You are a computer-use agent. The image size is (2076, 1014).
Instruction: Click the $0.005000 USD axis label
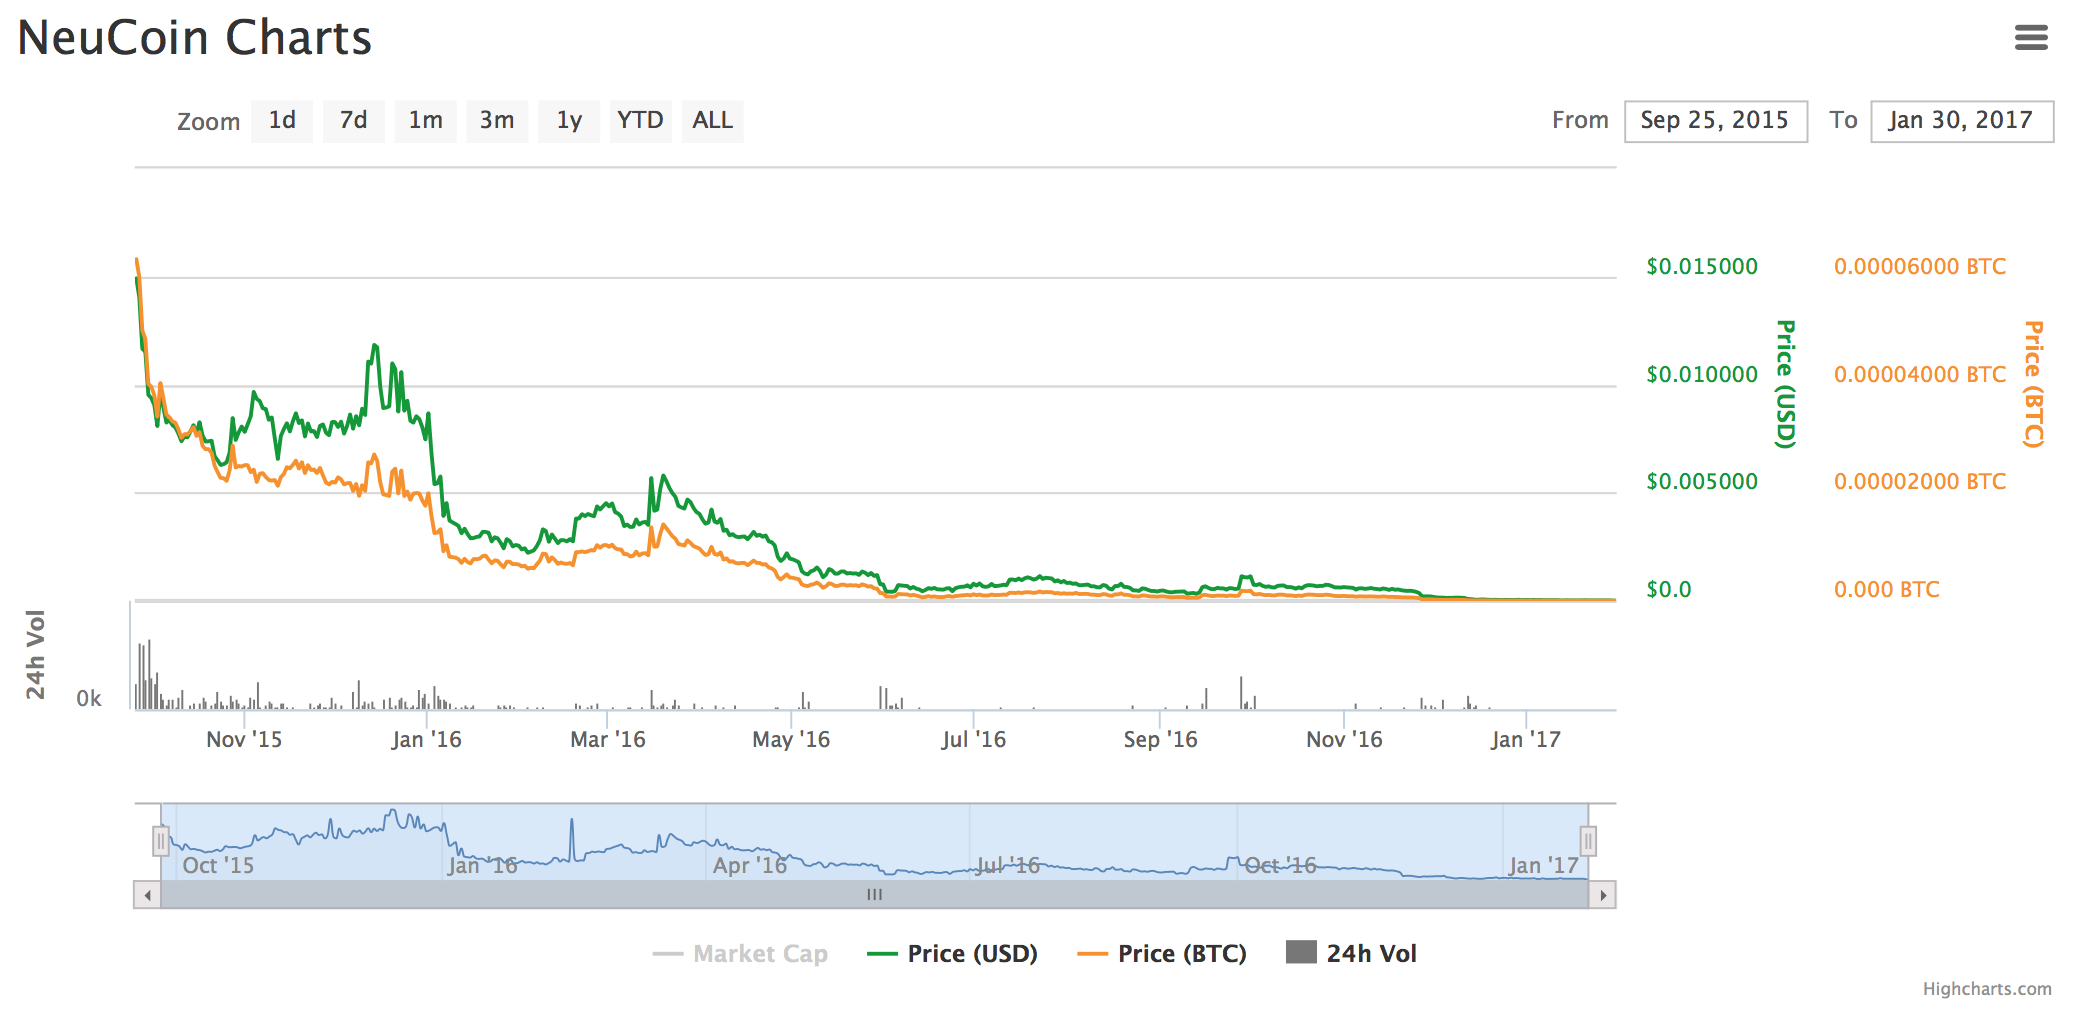pyautogui.click(x=1702, y=481)
